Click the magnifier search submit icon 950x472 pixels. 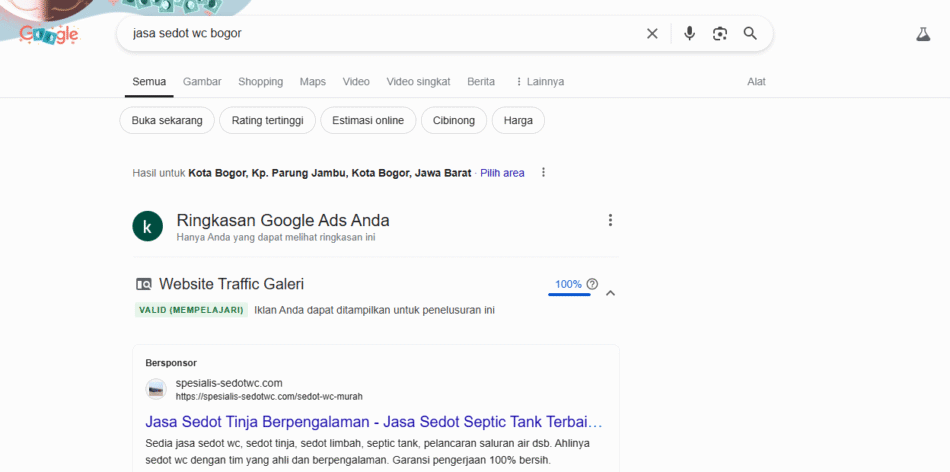[750, 33]
